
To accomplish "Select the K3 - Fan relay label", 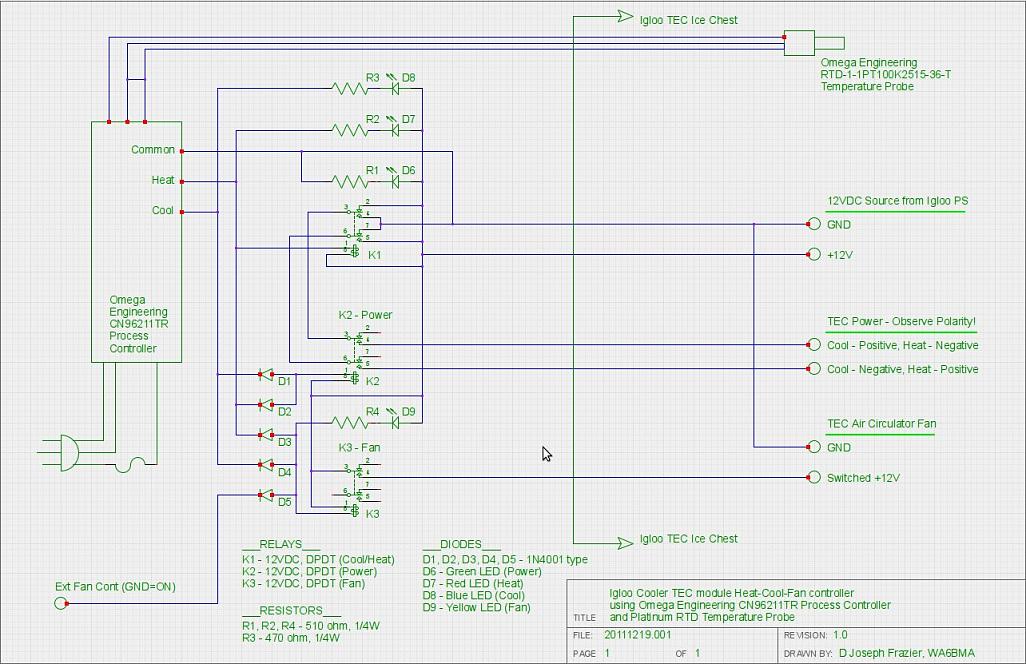I will pyautogui.click(x=359, y=448).
